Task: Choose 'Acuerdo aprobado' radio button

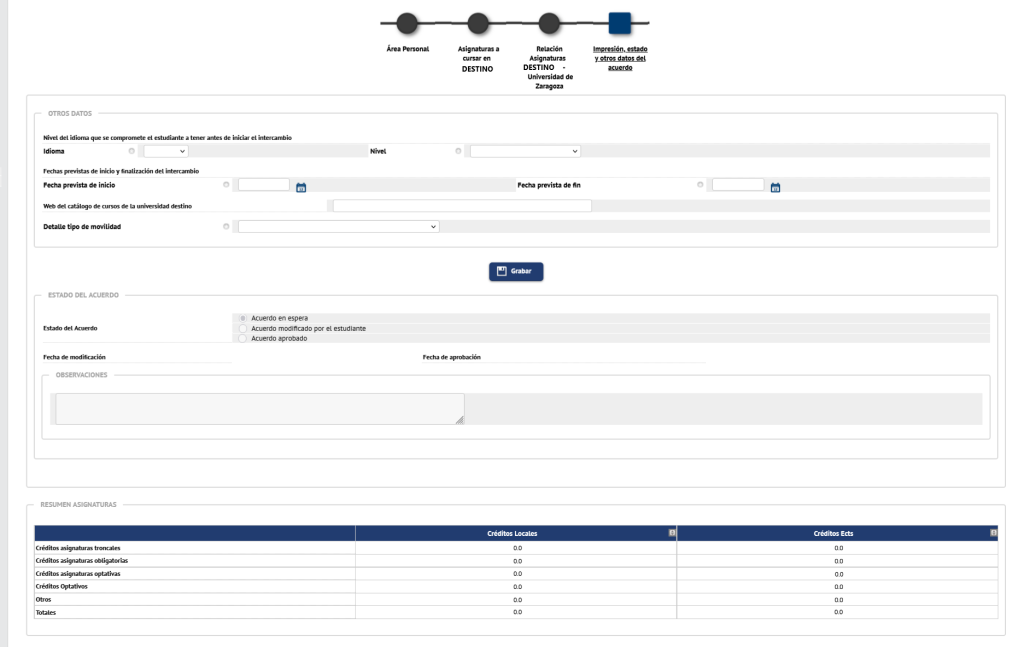Action: [x=243, y=338]
